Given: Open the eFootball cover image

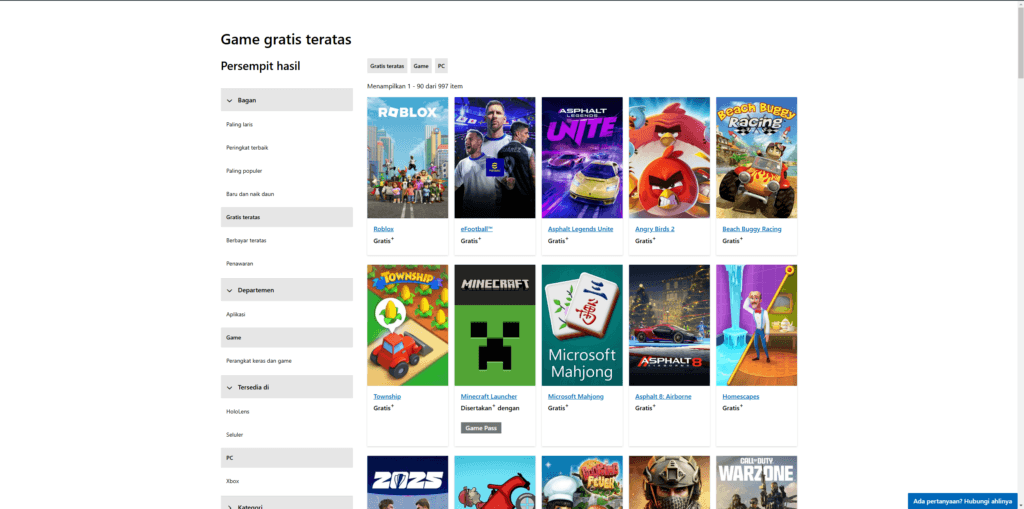Looking at the screenshot, I should click(x=495, y=157).
